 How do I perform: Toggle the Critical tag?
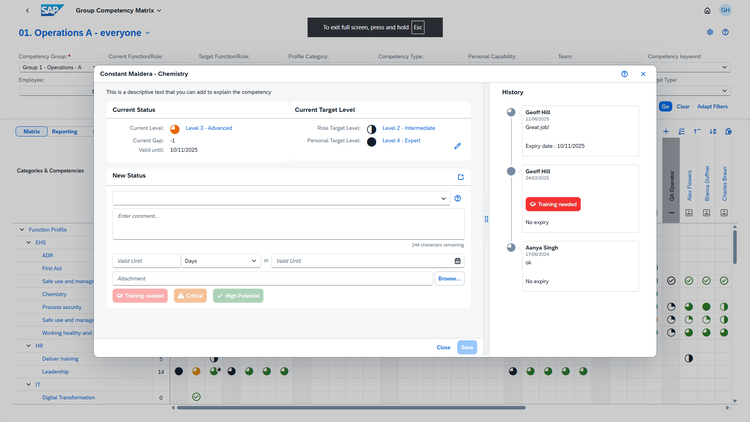tap(190, 296)
